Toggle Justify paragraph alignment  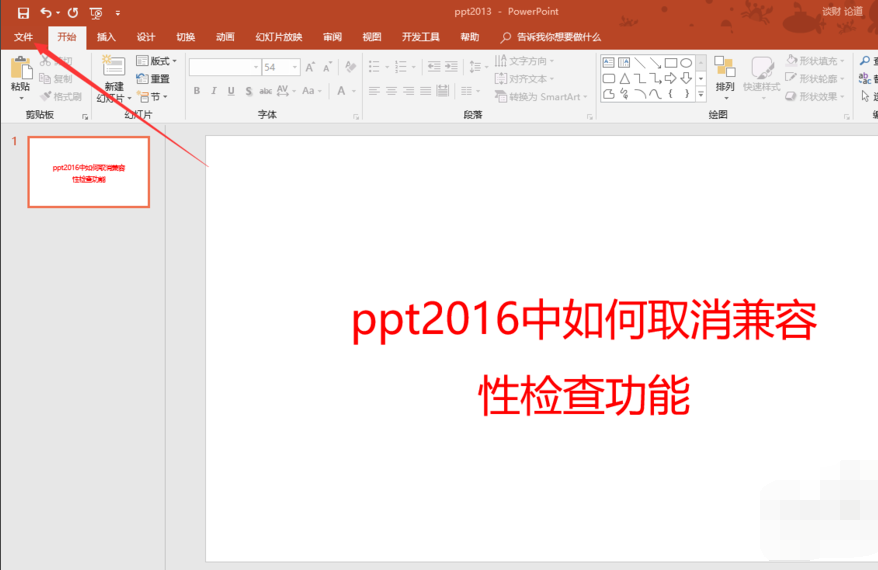coord(426,91)
